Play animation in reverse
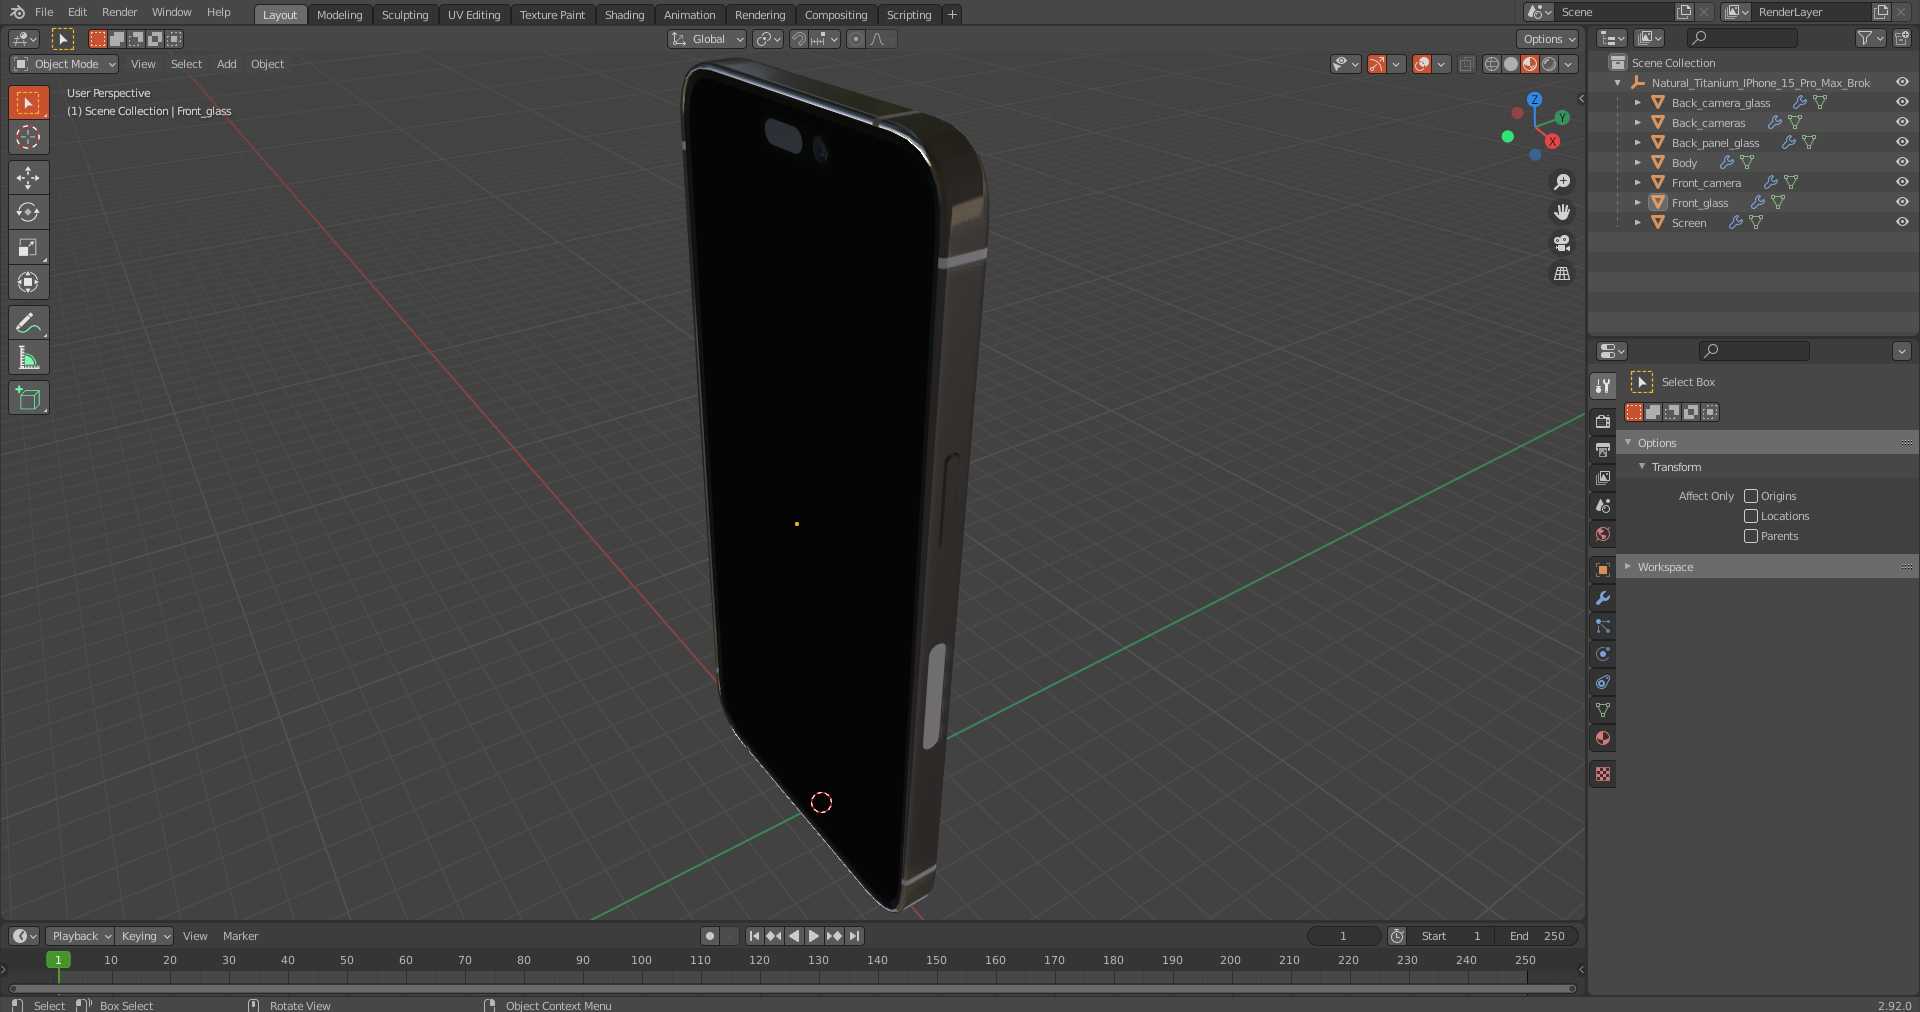Viewport: 1920px width, 1012px height. [794, 936]
